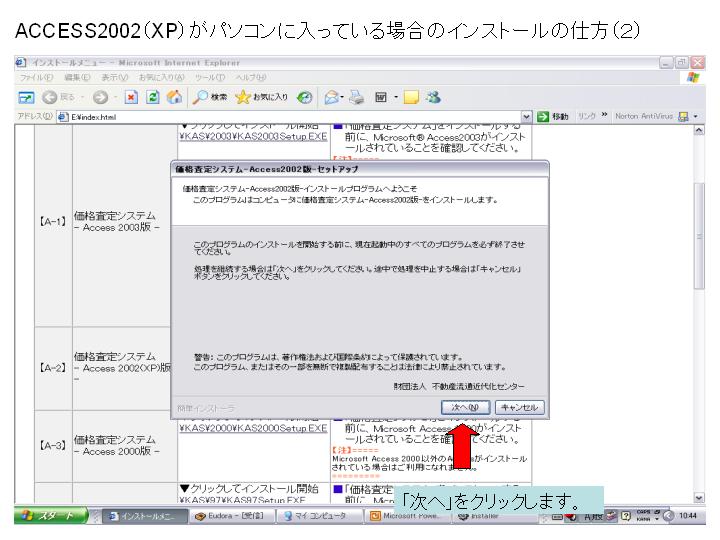Stop page loading with the red X icon
Screen dimensions: 720x540
click(x=131, y=97)
